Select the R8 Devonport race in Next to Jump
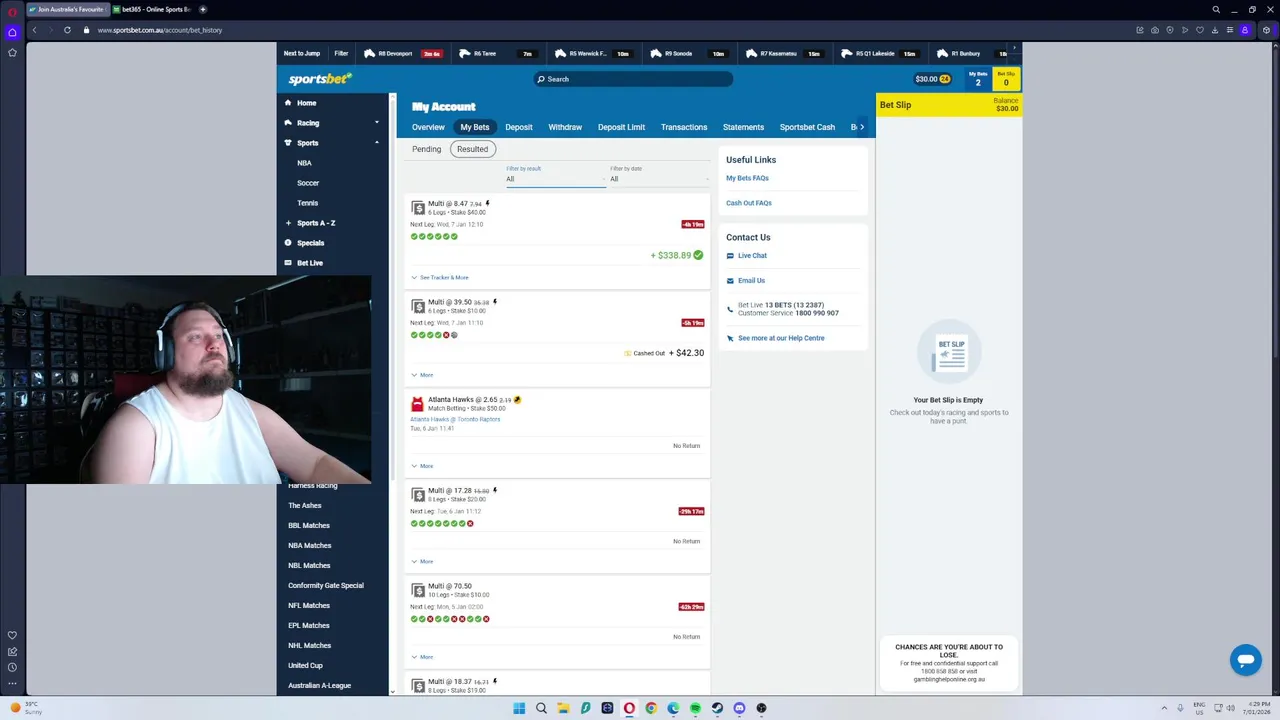Screen dimensions: 1280x720 [402, 54]
